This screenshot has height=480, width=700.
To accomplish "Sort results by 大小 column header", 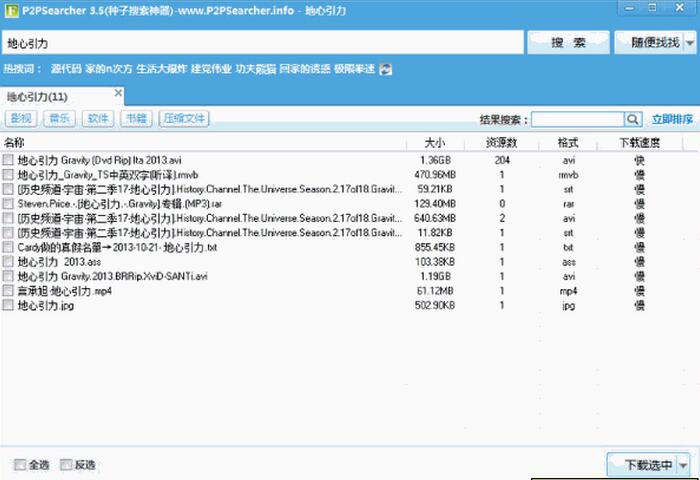I will pos(435,142).
